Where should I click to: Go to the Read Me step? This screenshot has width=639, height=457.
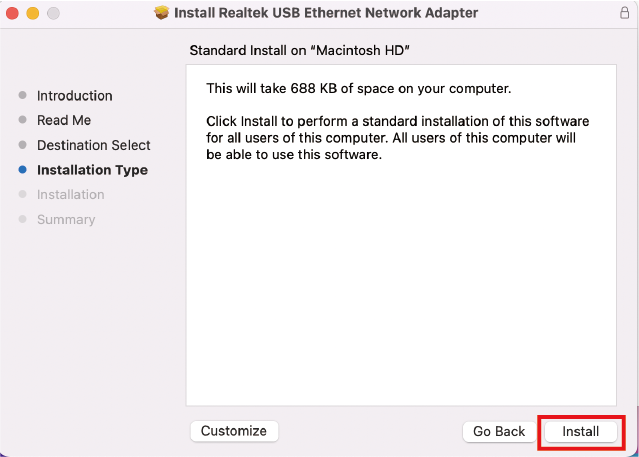point(64,120)
